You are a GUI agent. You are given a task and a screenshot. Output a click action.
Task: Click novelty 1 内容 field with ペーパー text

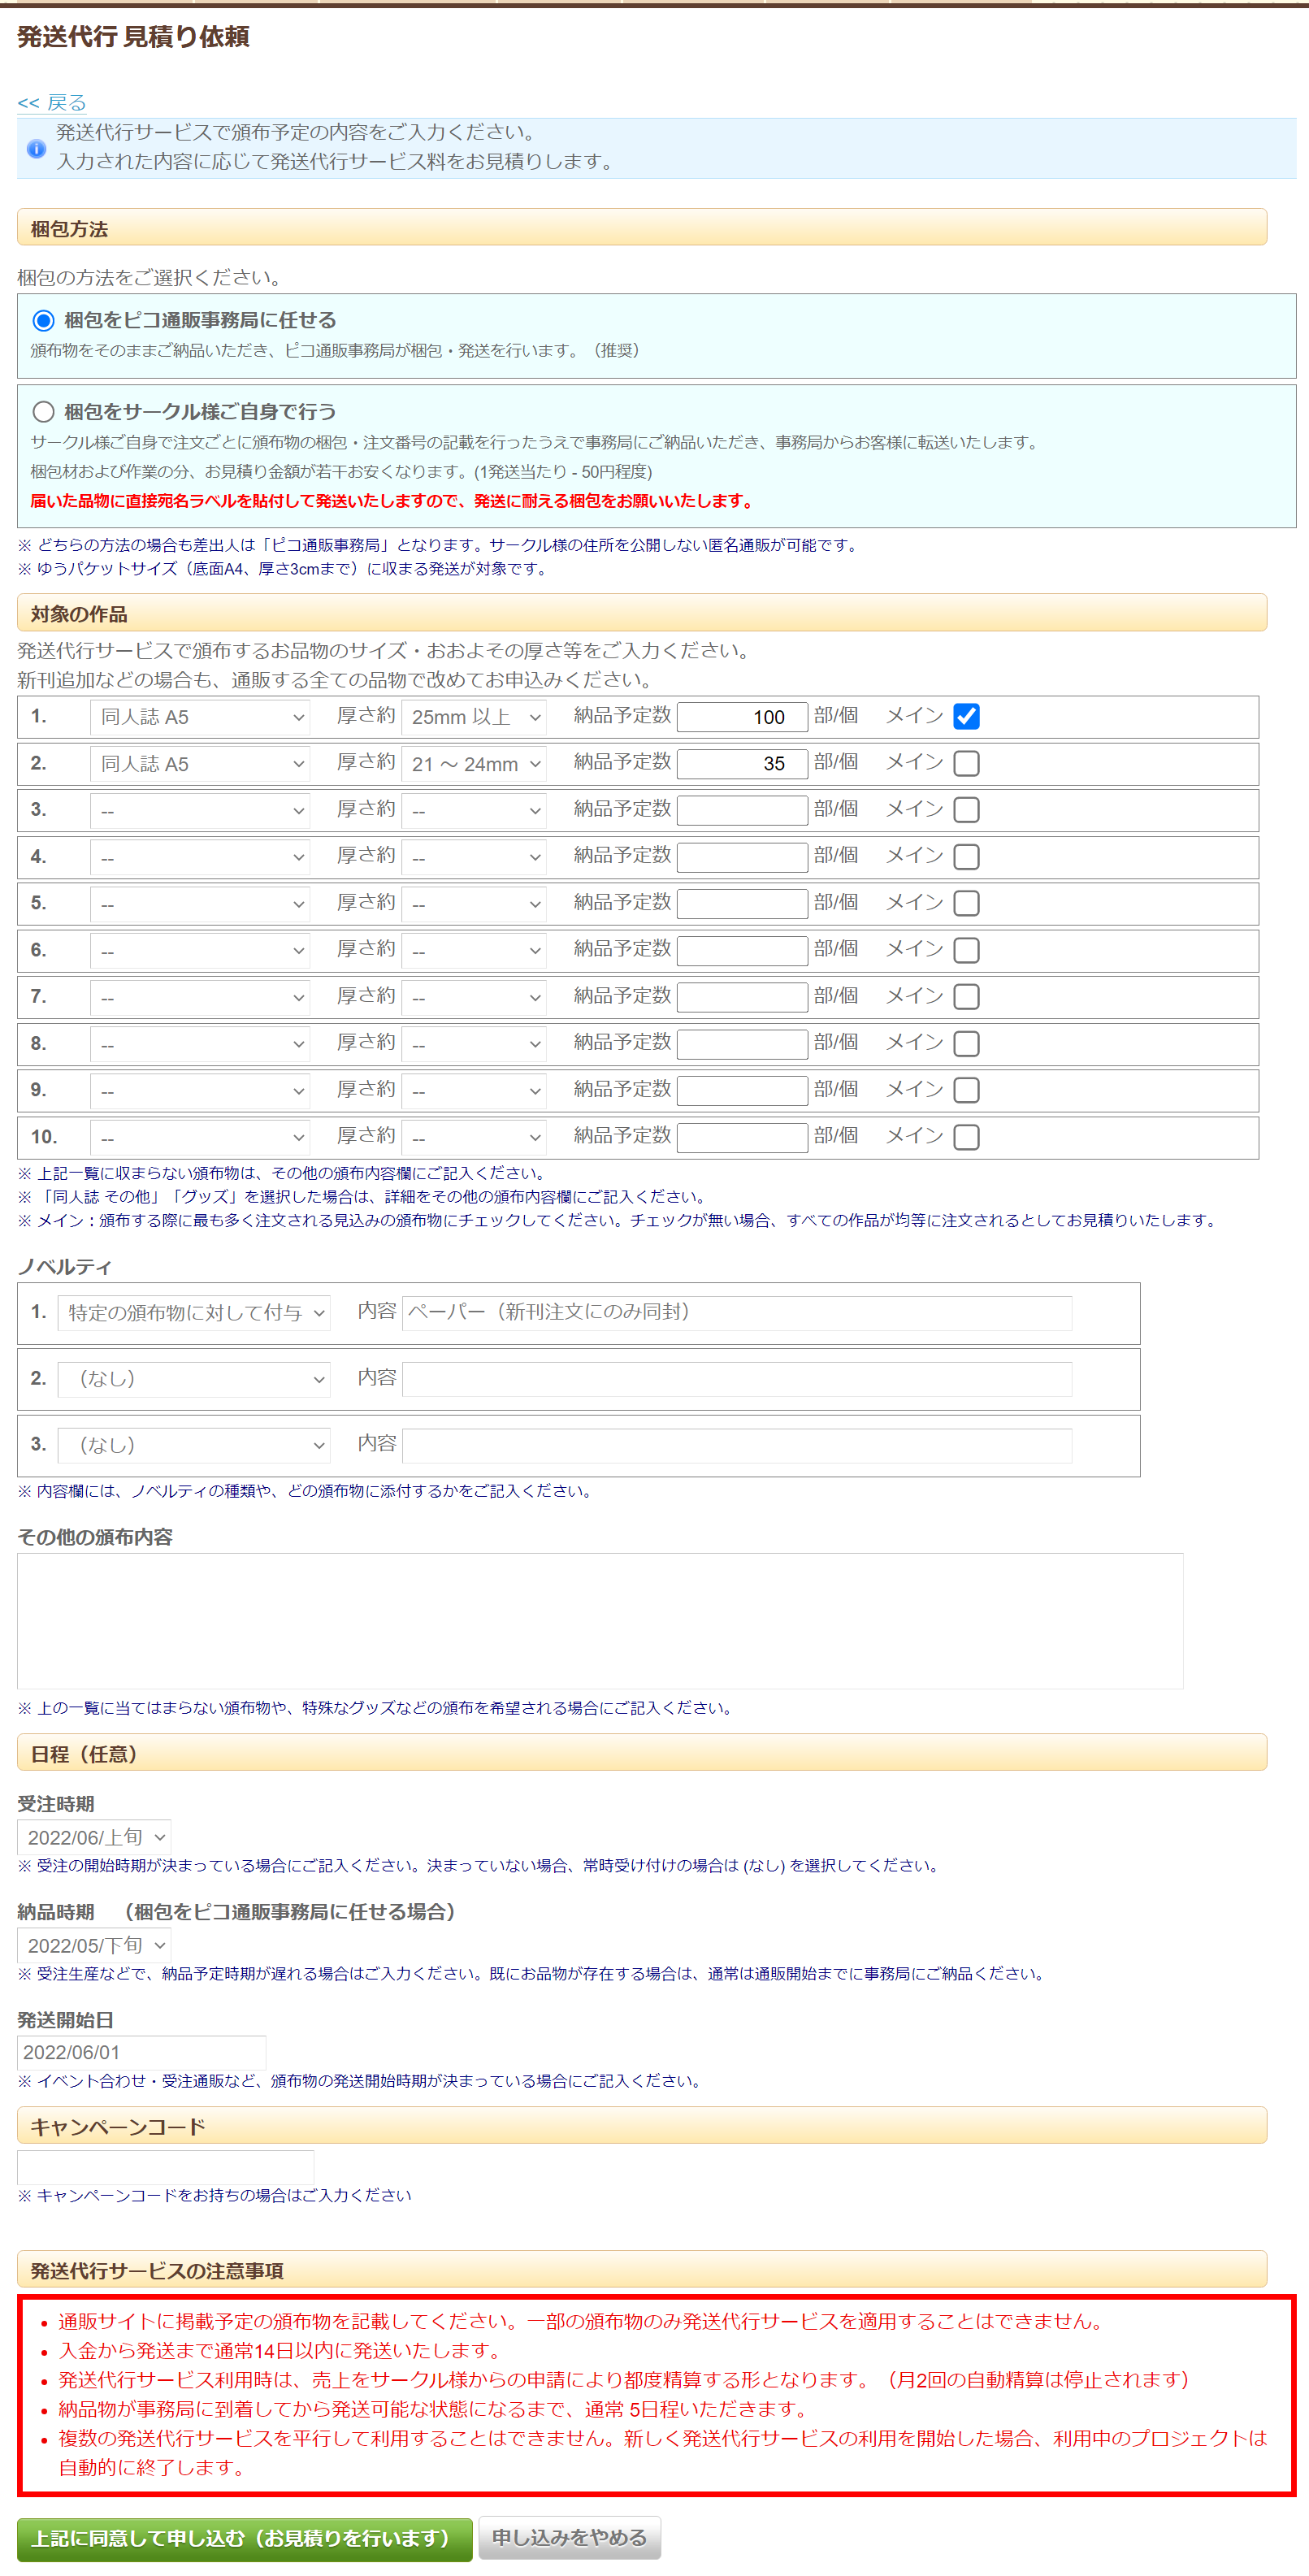pyautogui.click(x=737, y=1313)
